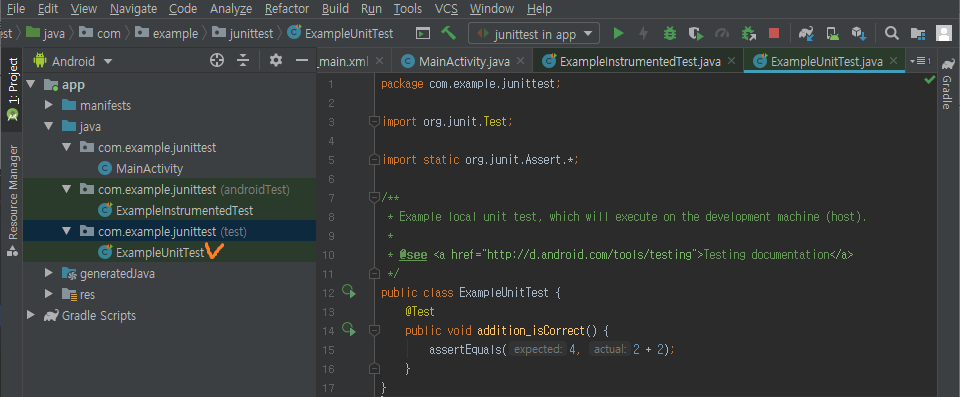Attach debugger to Android process icon
The image size is (960, 397).
click(x=748, y=34)
